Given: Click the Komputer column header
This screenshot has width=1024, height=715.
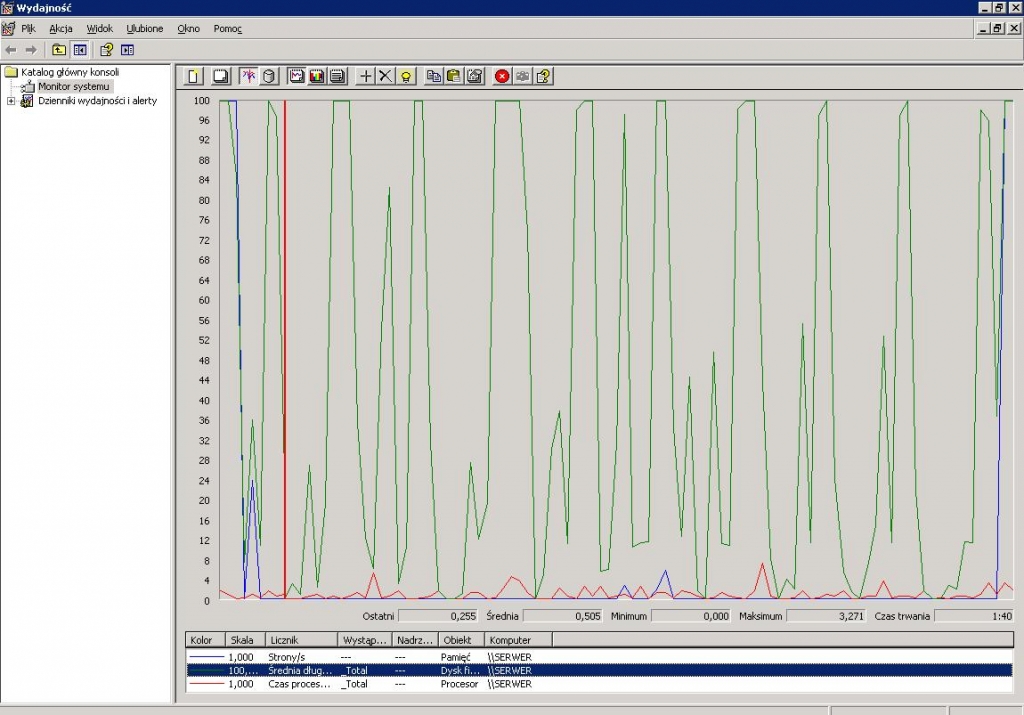Looking at the screenshot, I should (519, 640).
